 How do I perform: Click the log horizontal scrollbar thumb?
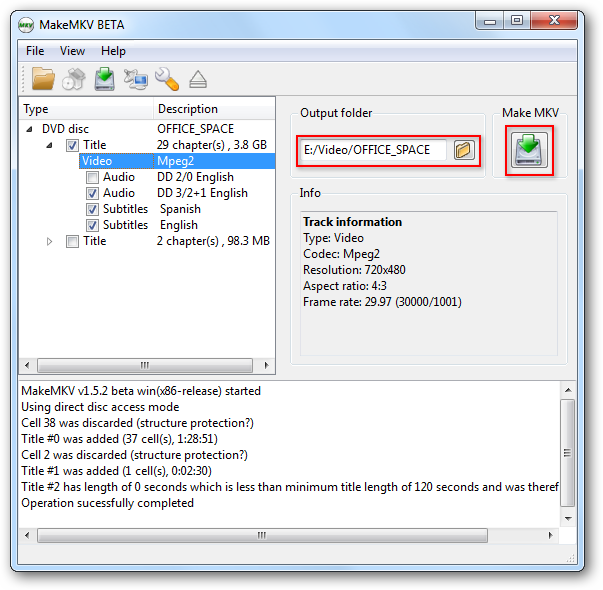262,535
